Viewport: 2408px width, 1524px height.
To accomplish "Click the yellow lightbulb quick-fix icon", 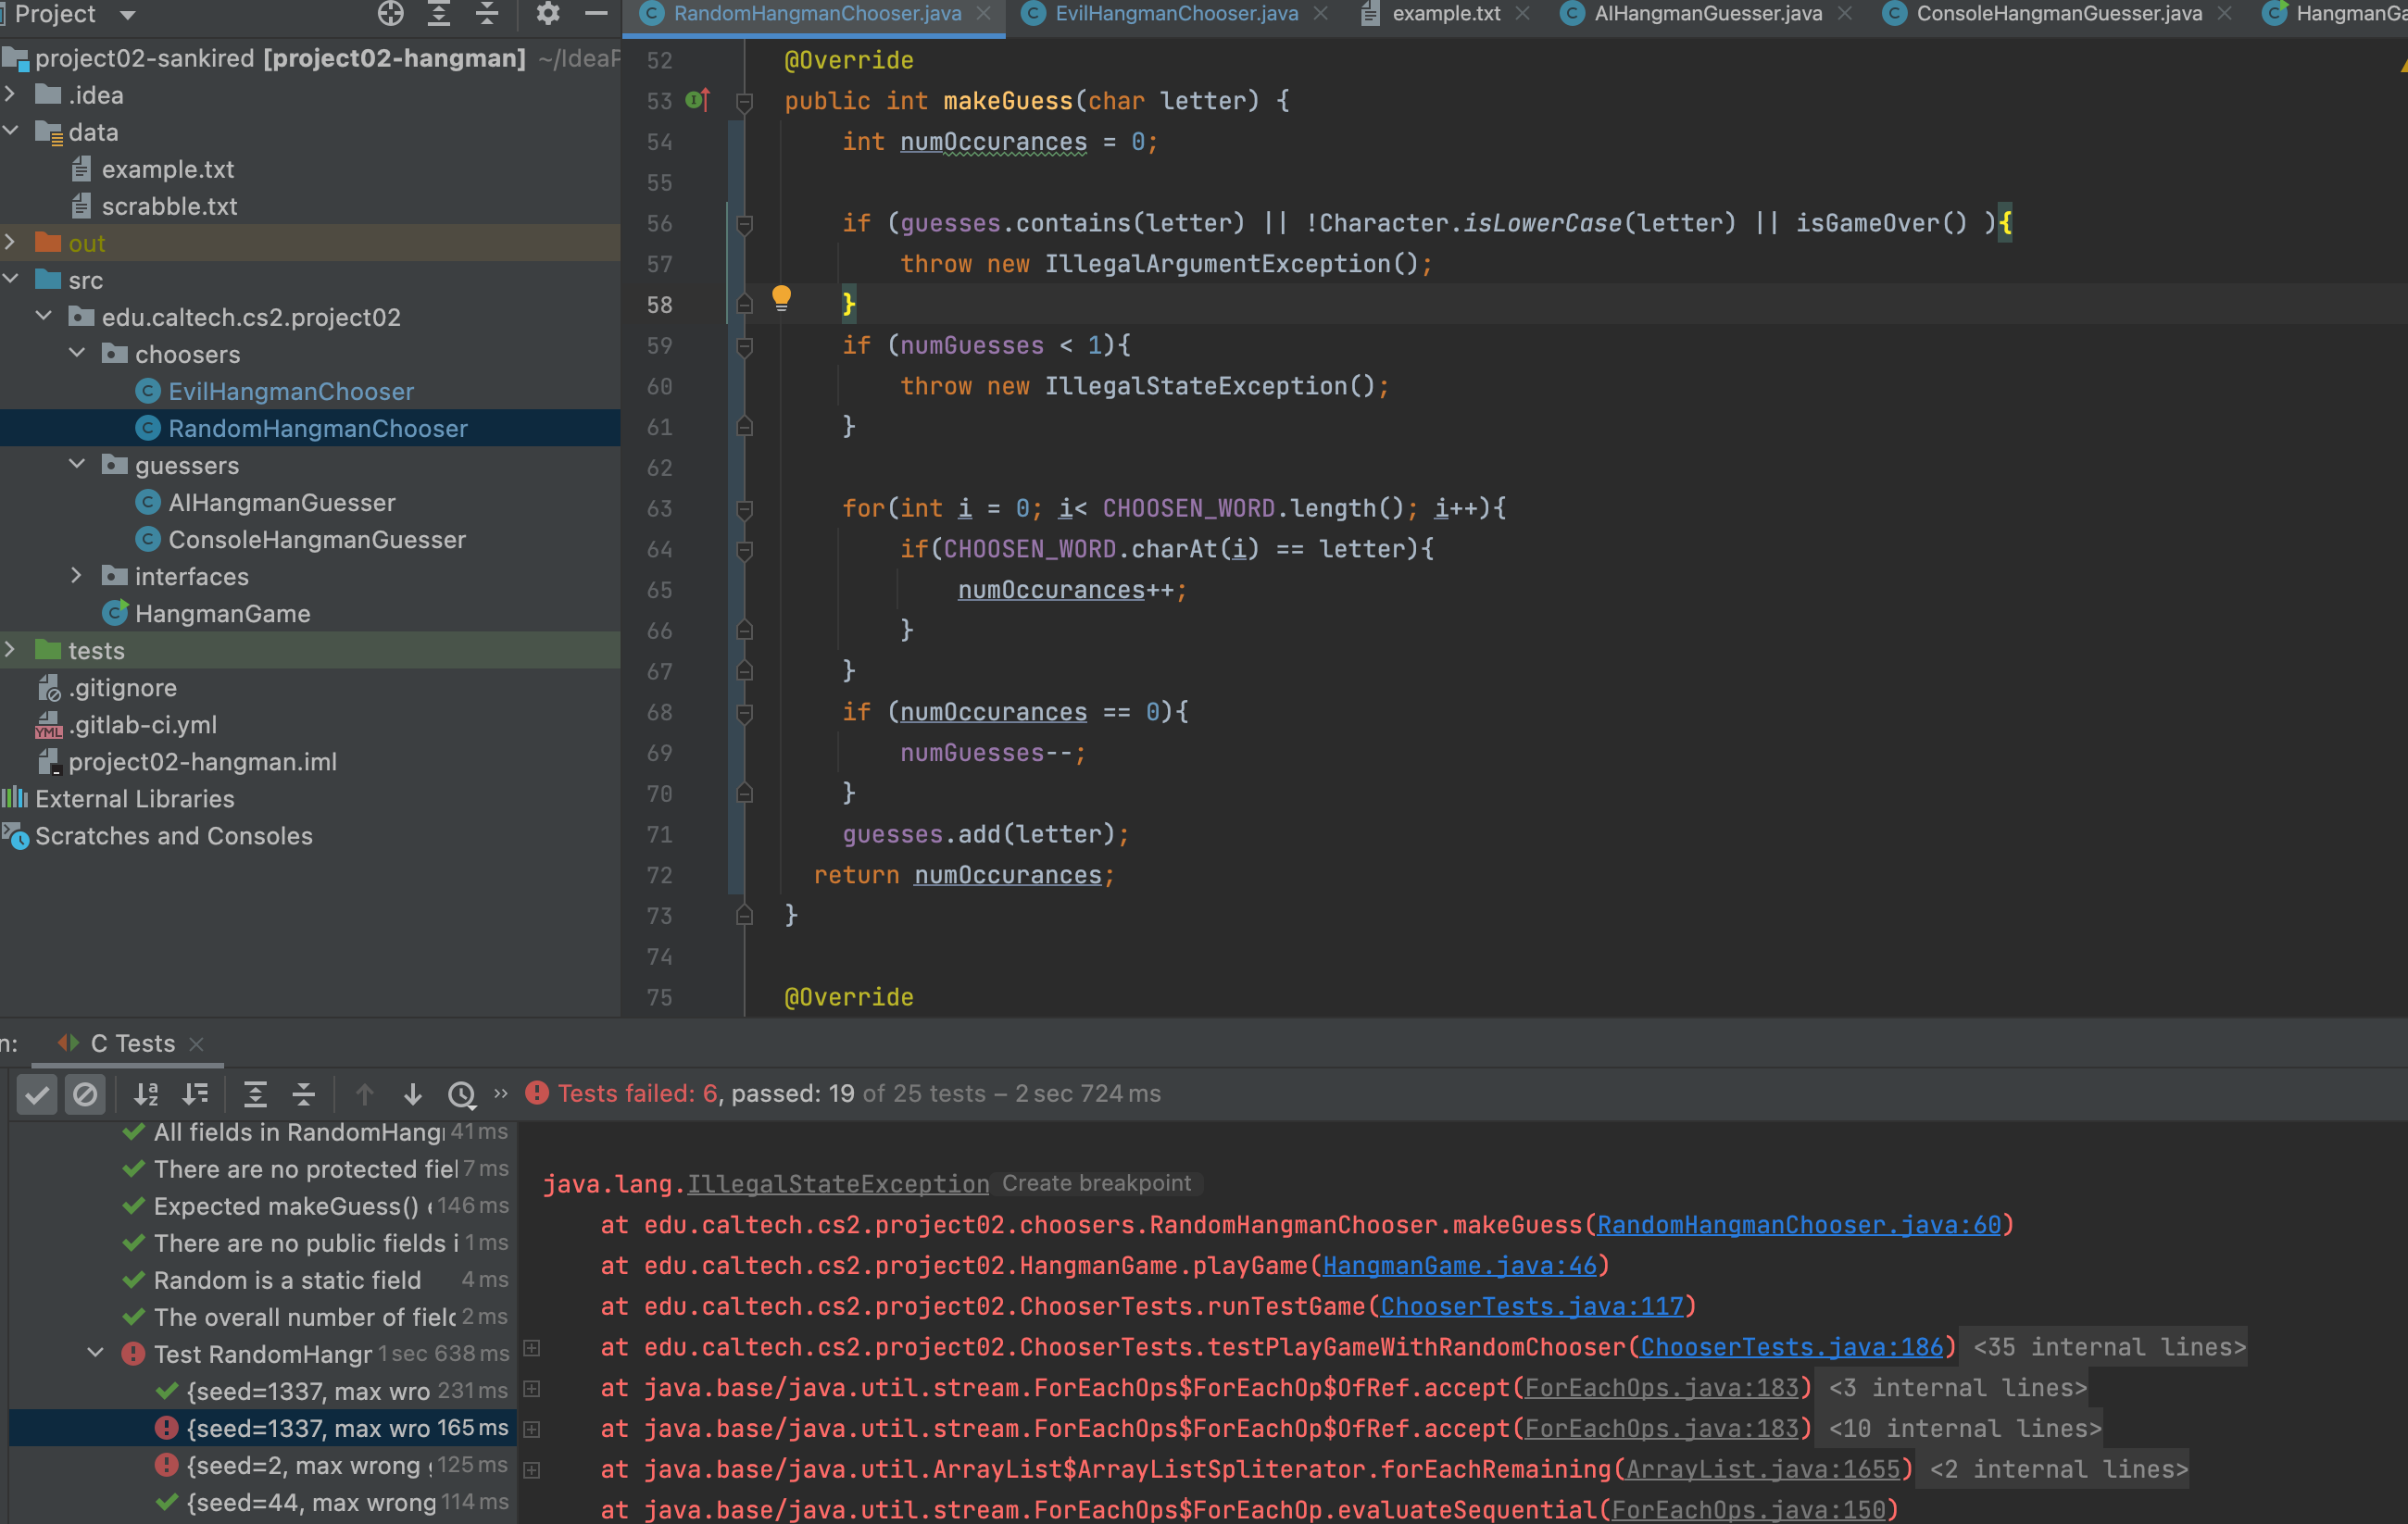I will (781, 297).
